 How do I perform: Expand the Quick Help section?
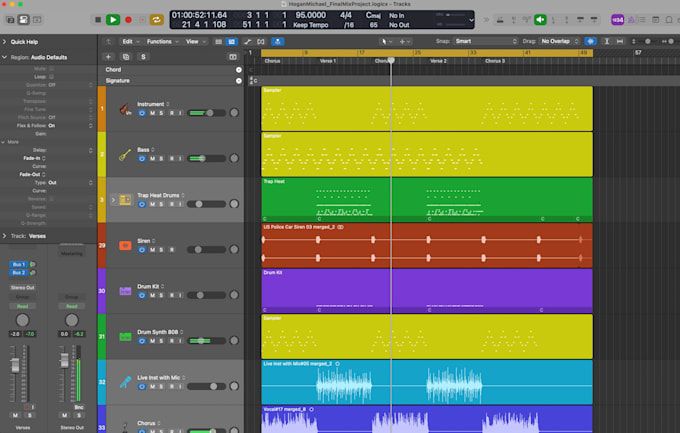coord(5,42)
